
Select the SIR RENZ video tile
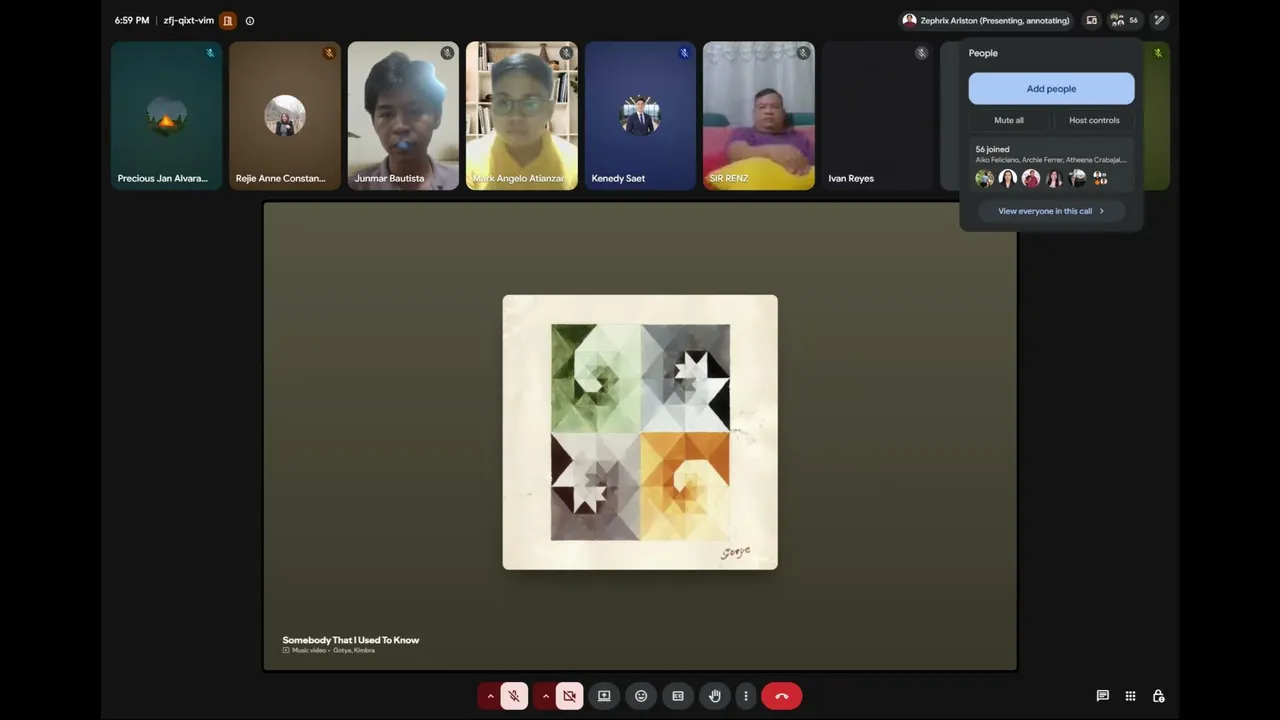[x=758, y=115]
